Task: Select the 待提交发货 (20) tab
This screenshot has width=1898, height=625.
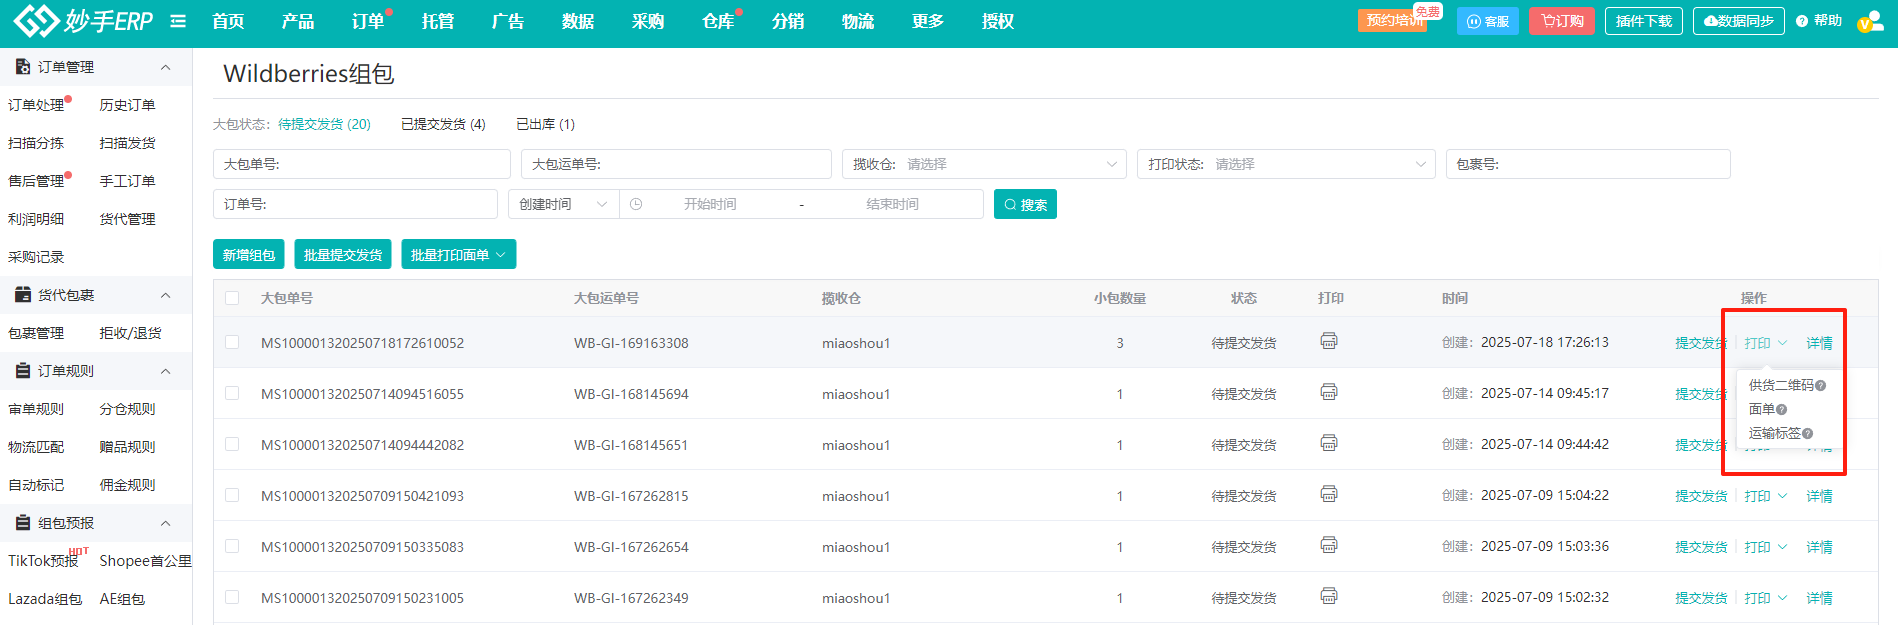Action: (x=324, y=124)
